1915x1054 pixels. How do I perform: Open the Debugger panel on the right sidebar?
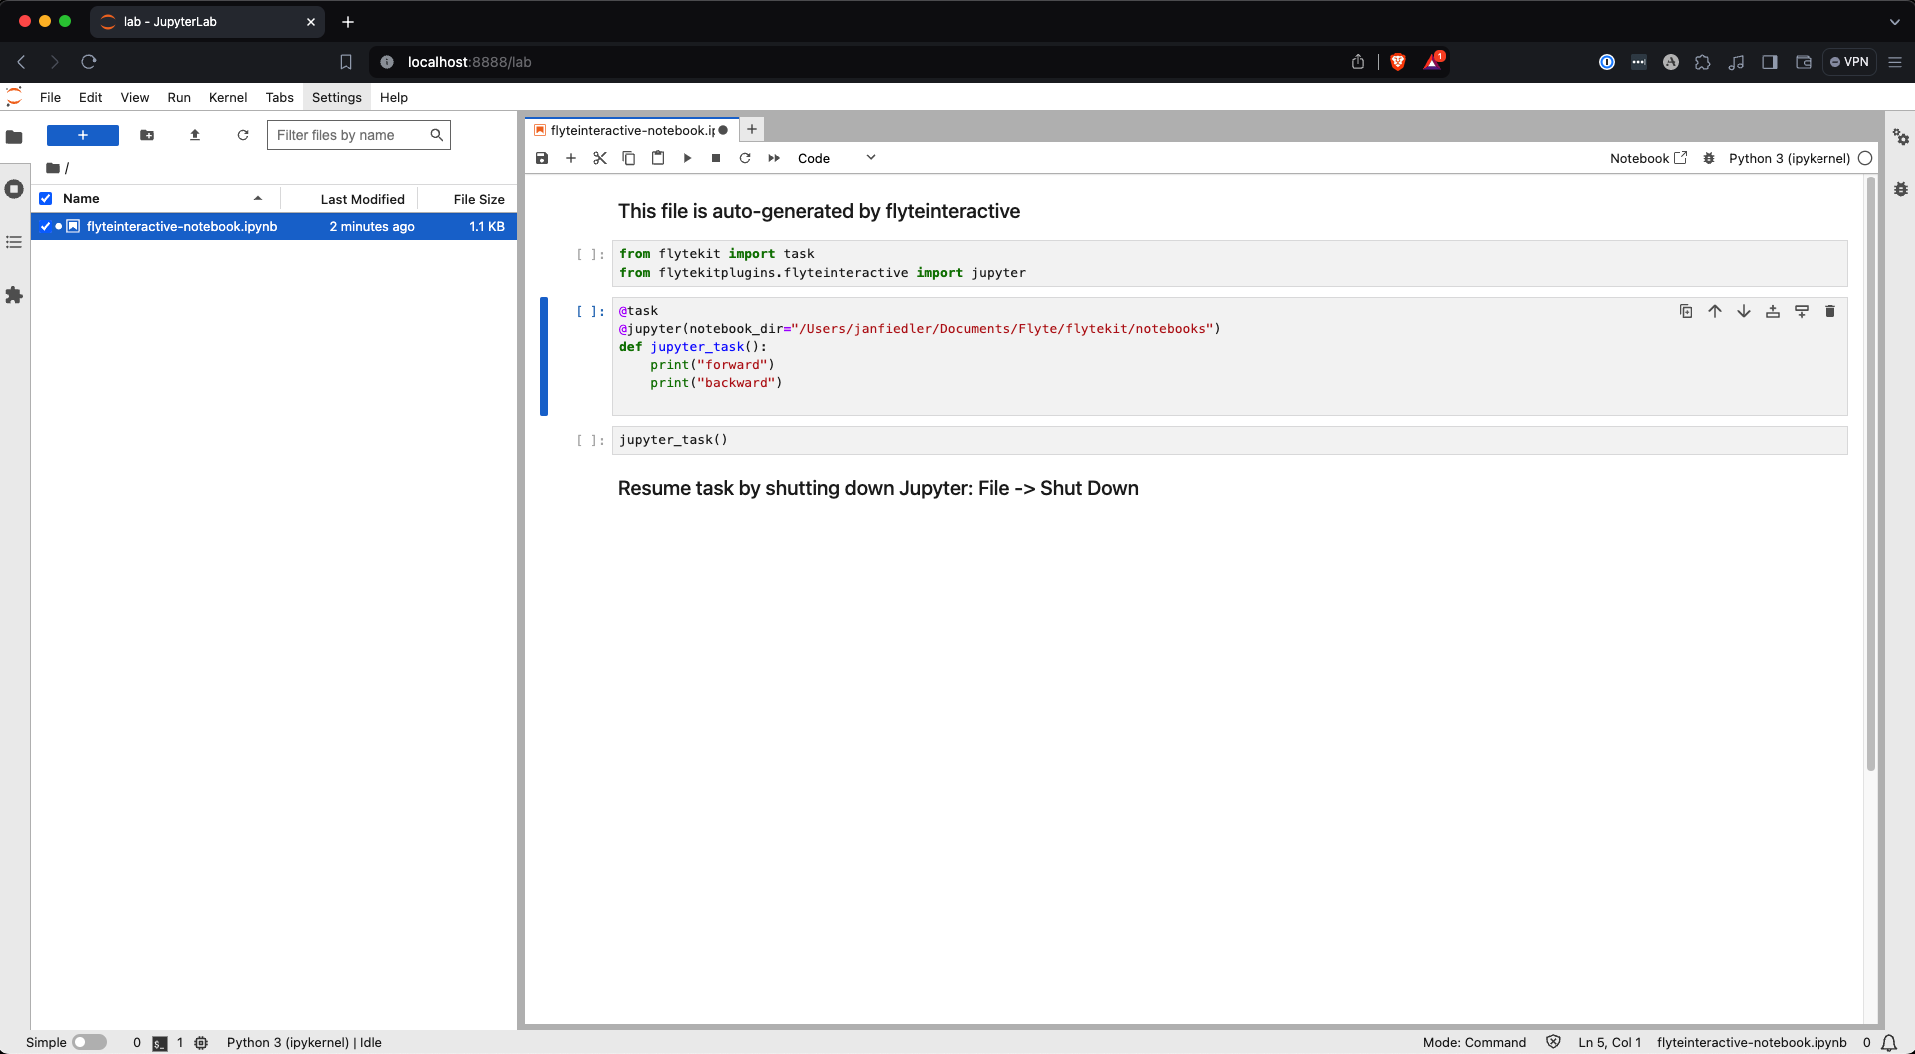click(x=1901, y=189)
